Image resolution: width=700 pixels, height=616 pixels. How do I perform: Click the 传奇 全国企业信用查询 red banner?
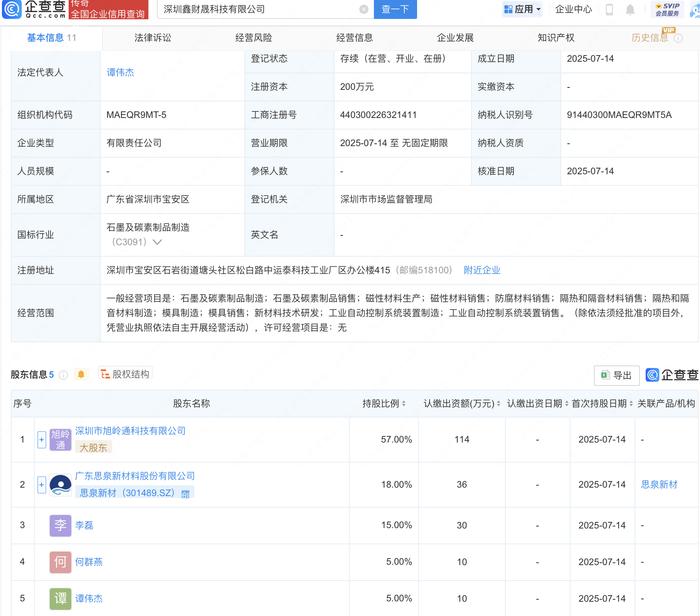pos(108,9)
